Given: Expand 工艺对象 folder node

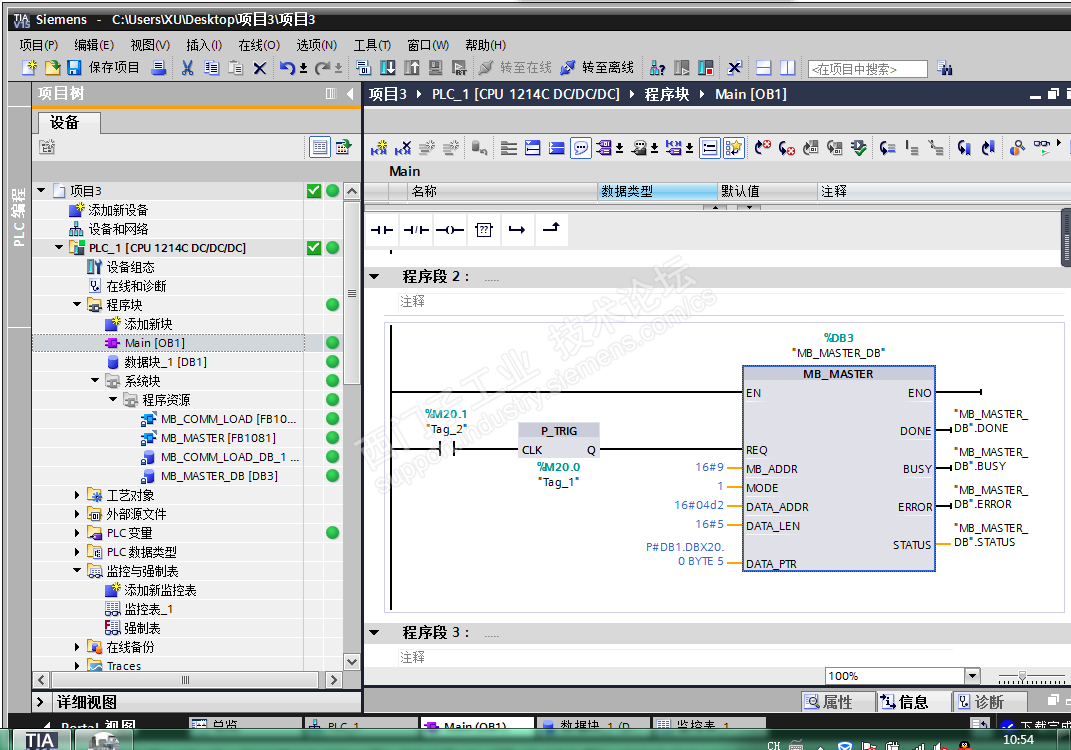Looking at the screenshot, I should [x=76, y=495].
